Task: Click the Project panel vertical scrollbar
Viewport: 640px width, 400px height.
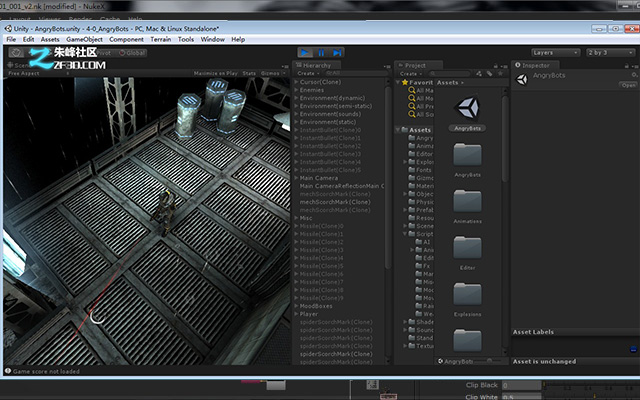Action: coord(505,139)
